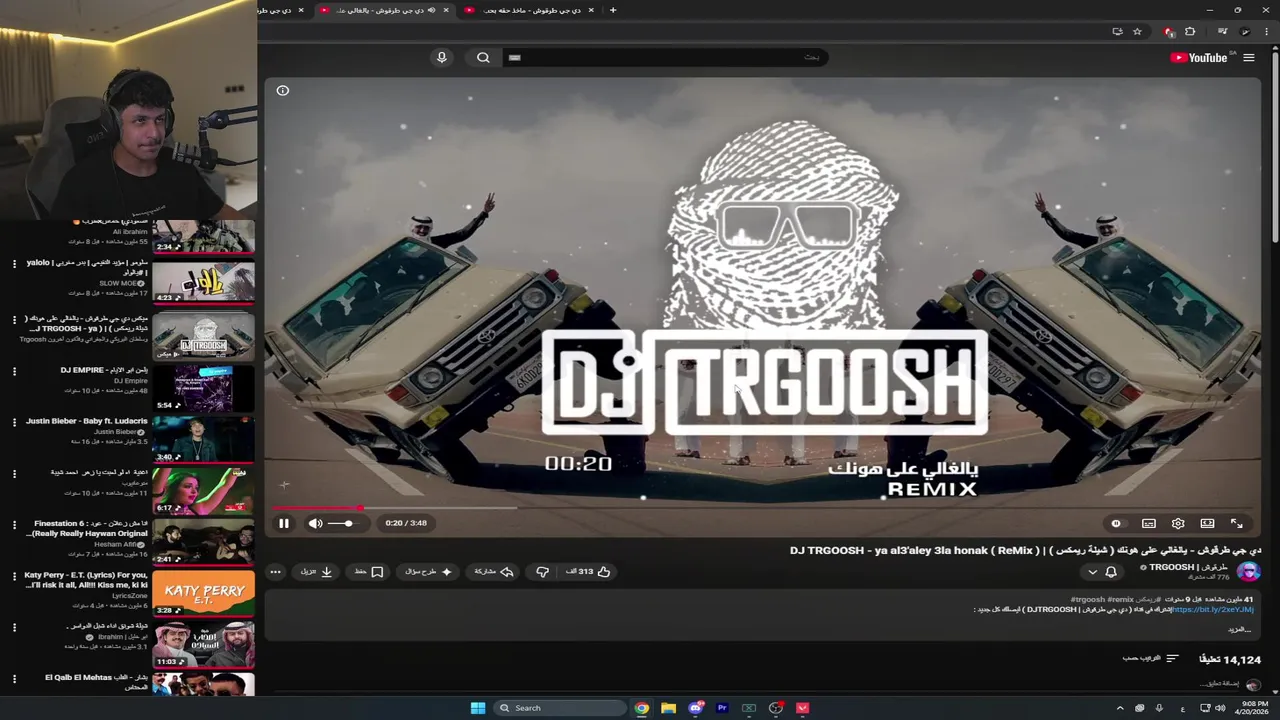Viewport: 1280px width, 720px height.
Task: Open options menu for Finestation 6 video
Action: (x=14, y=525)
